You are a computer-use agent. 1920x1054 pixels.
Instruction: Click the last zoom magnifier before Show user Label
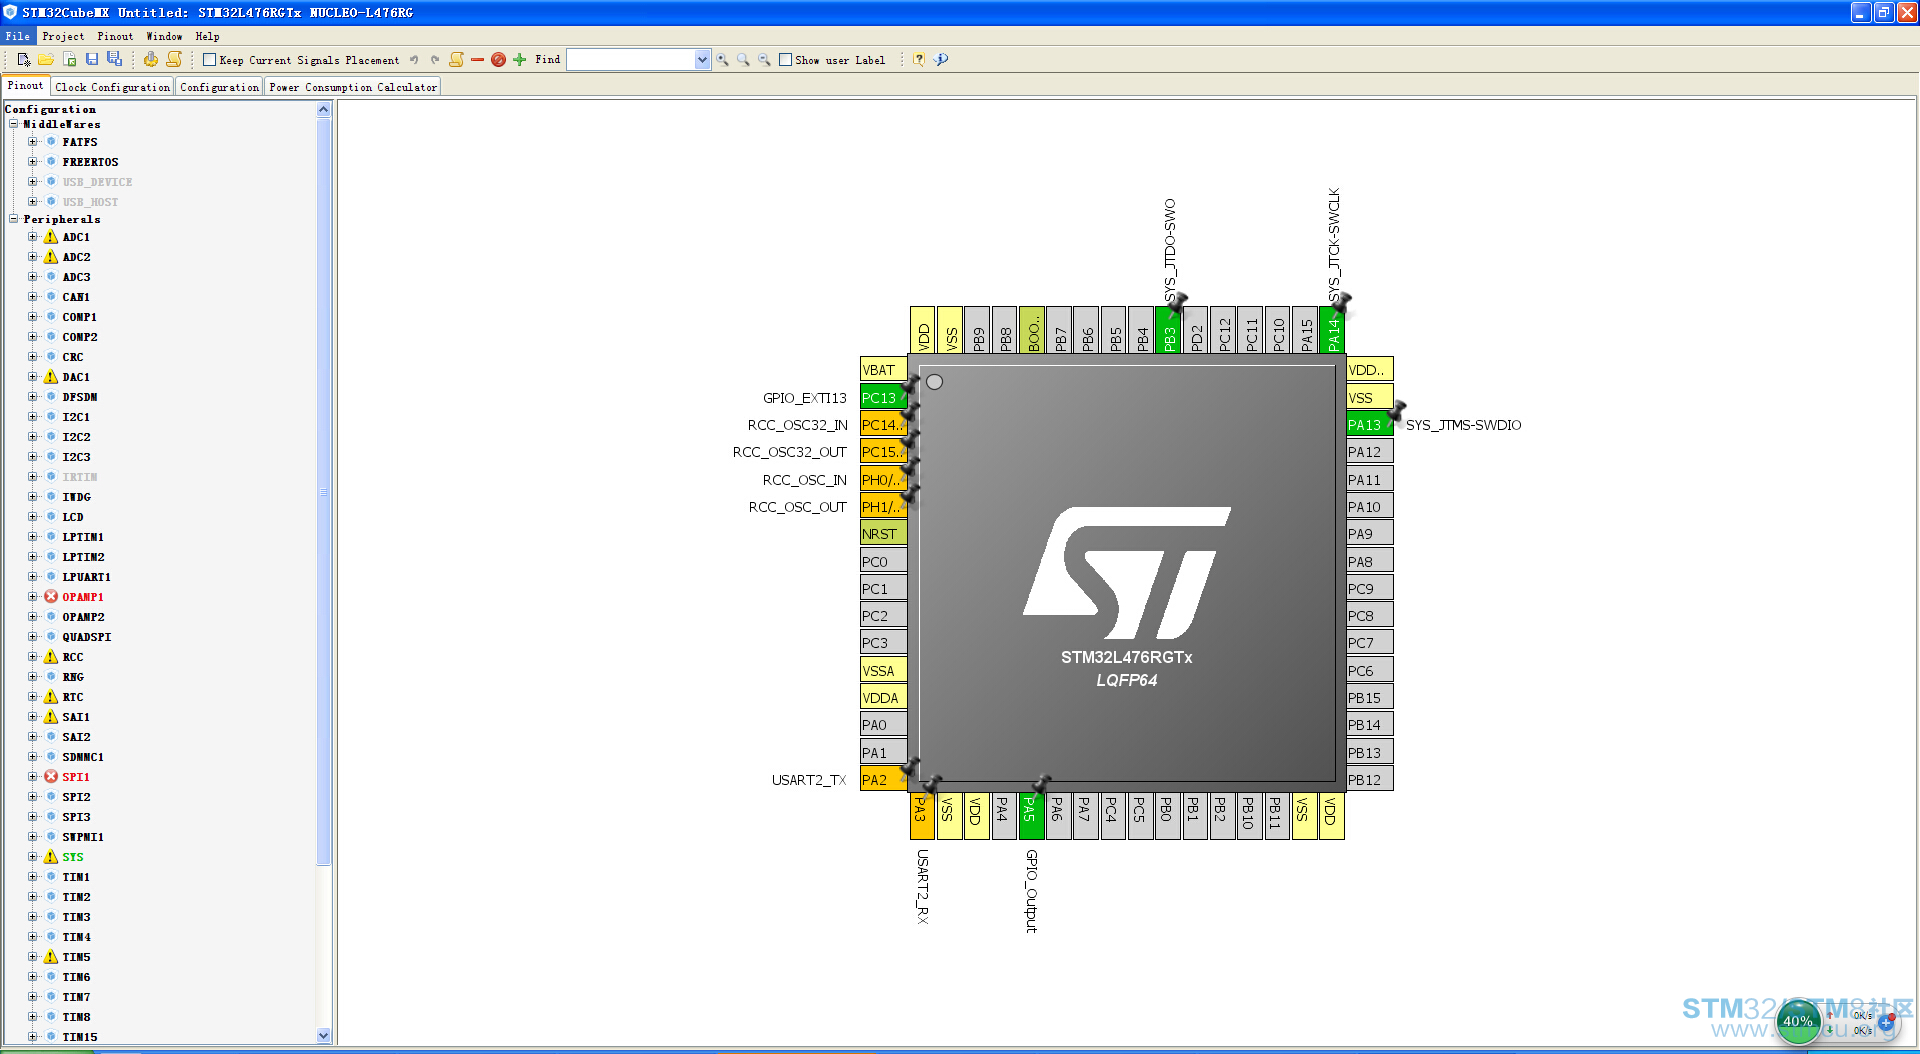[764, 60]
